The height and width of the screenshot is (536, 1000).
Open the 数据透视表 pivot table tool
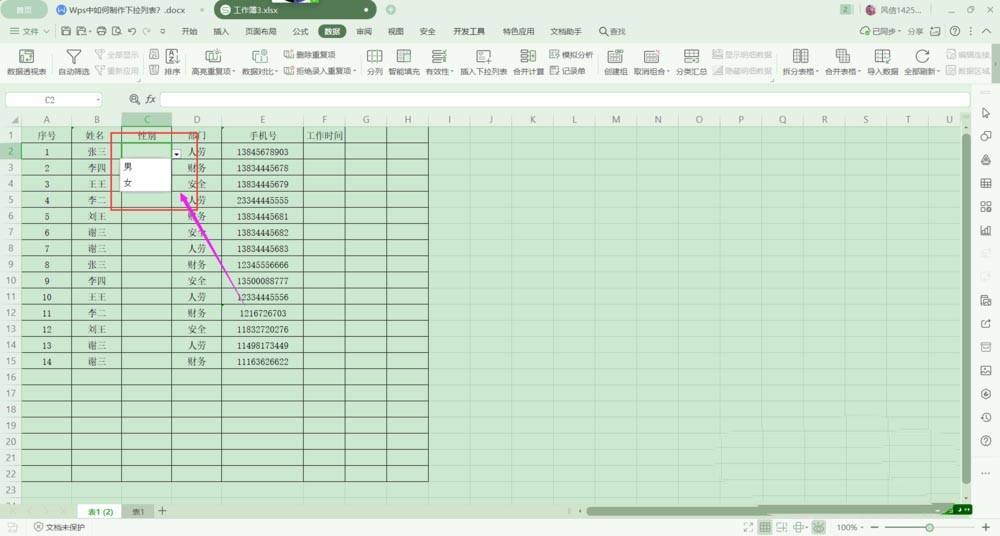point(26,62)
